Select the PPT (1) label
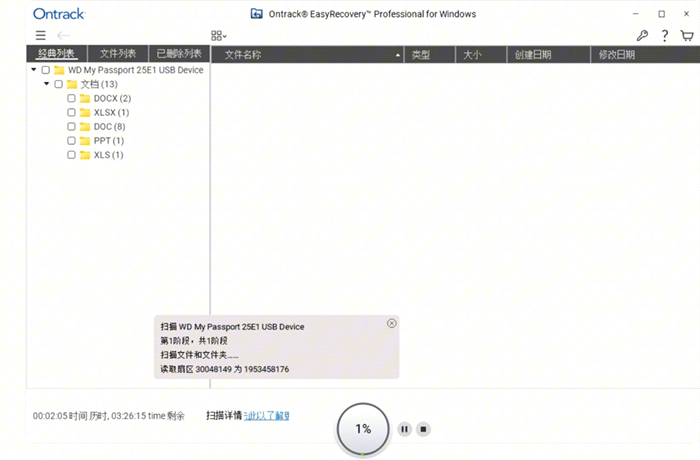The width and height of the screenshot is (700, 460). pos(109,141)
